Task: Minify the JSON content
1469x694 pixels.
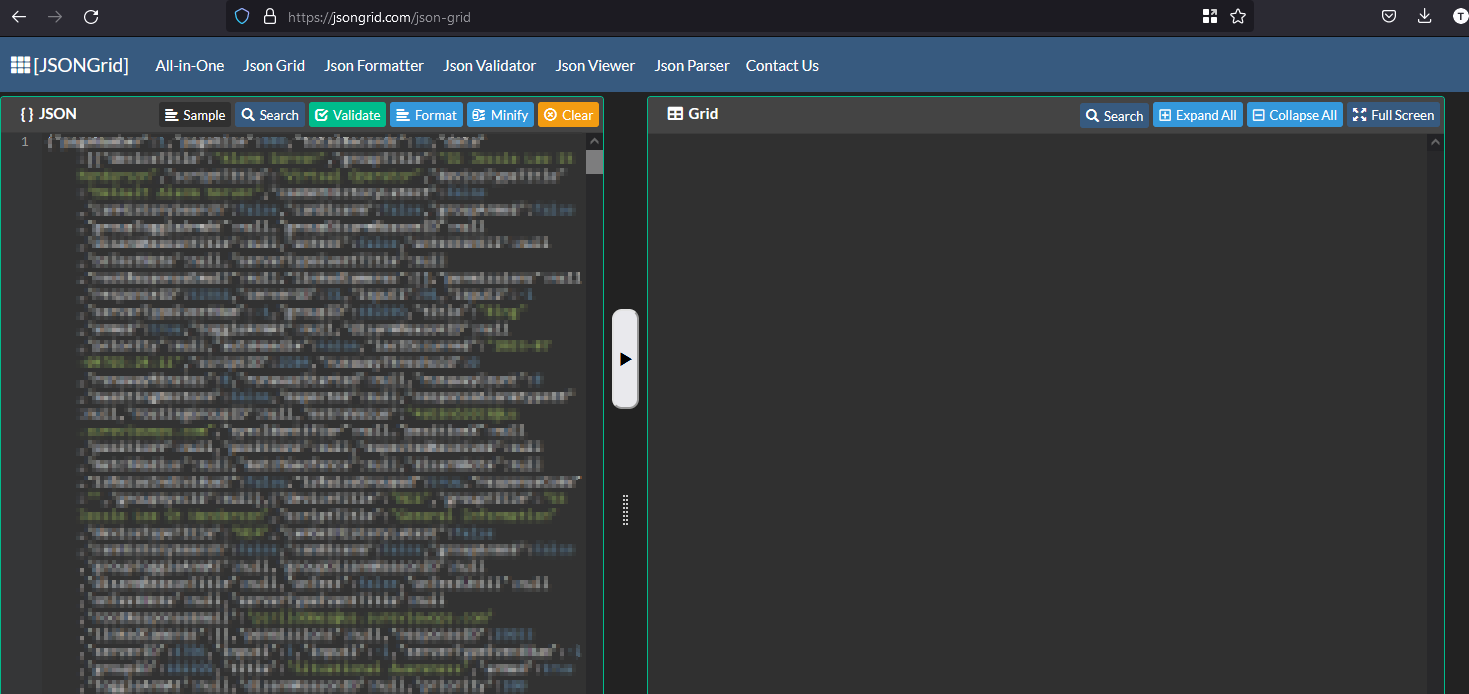Action: (500, 114)
